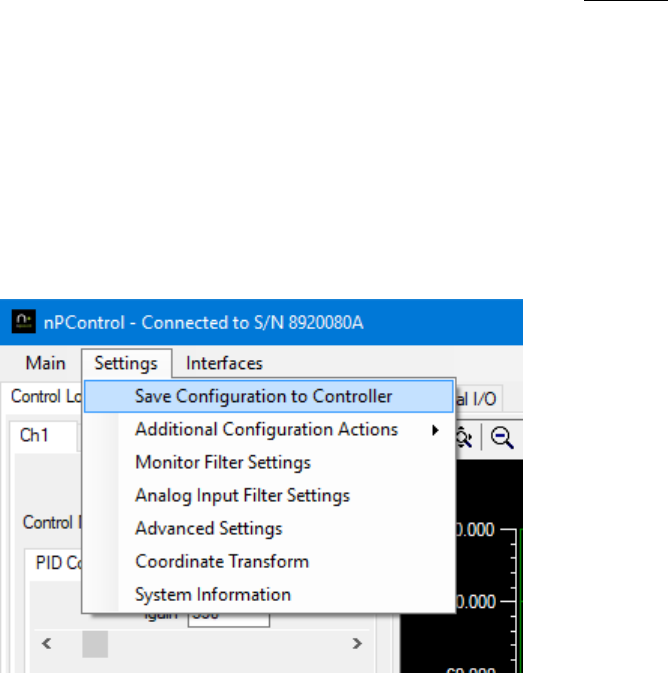The width and height of the screenshot is (668, 673).
Task: Open Monitor Filter Settings
Action: [269, 463]
